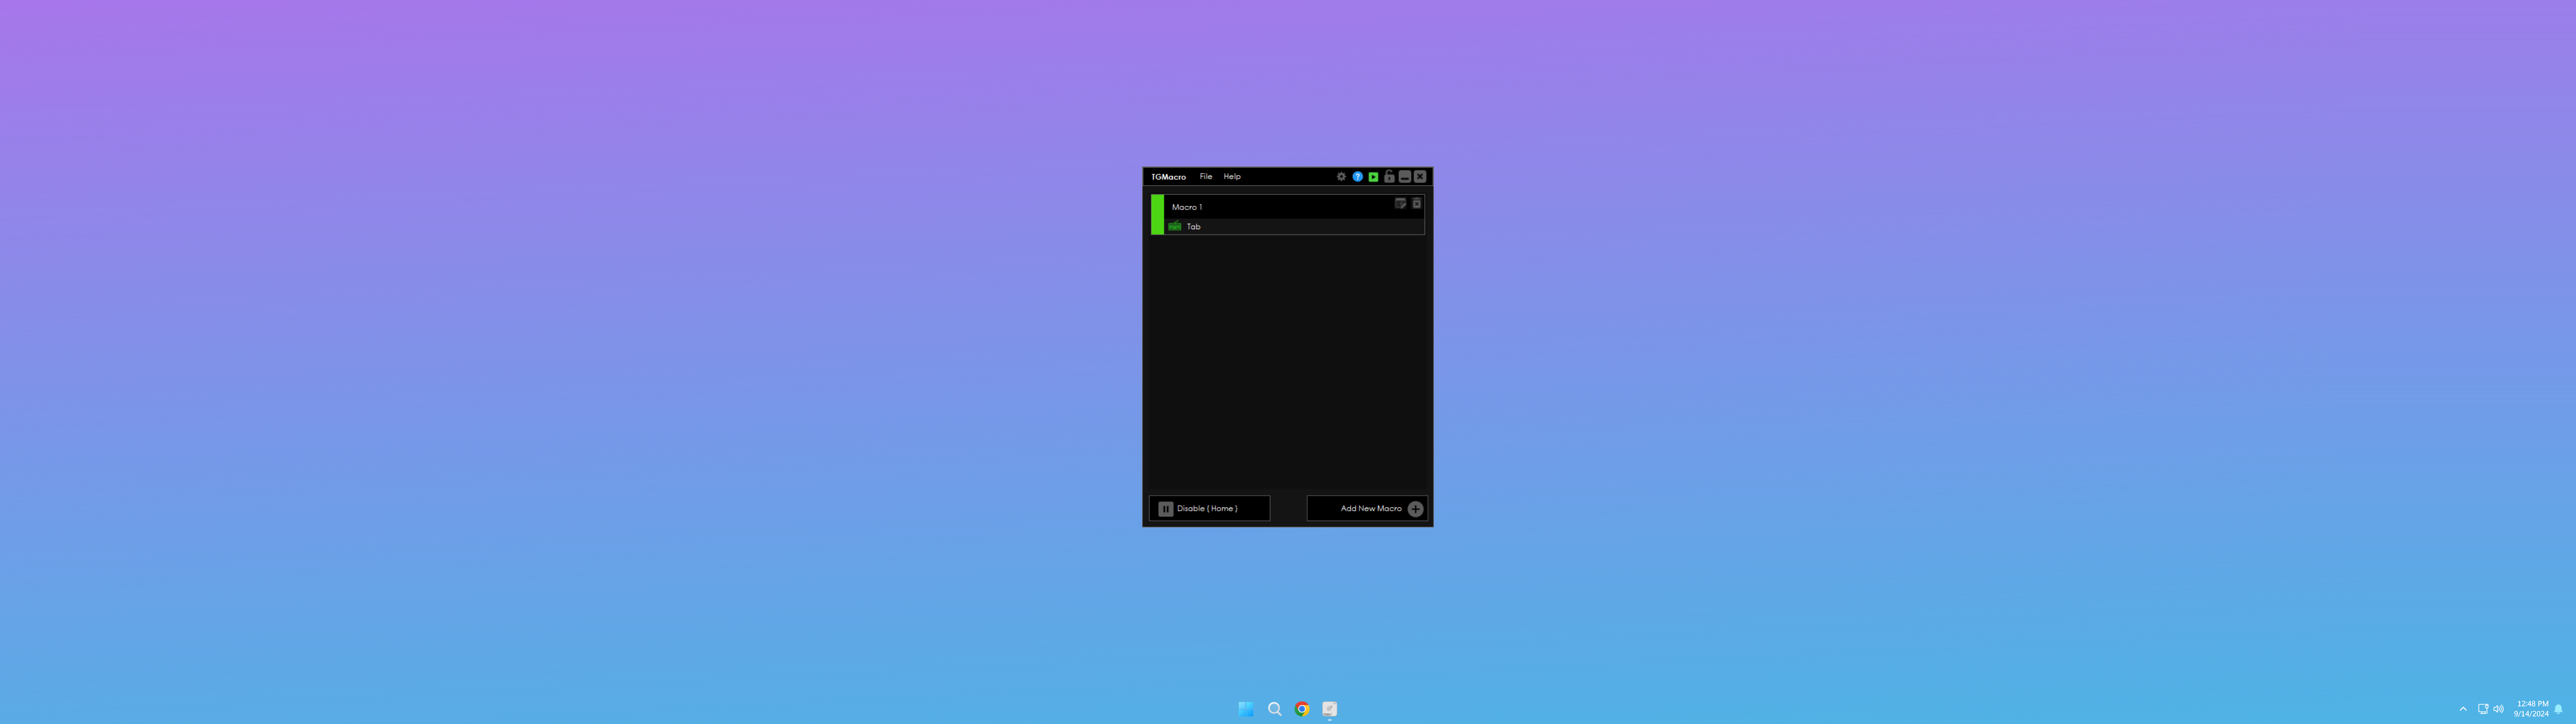Viewport: 2576px width, 724px height.
Task: Open TGMacro settings gear
Action: point(1341,176)
